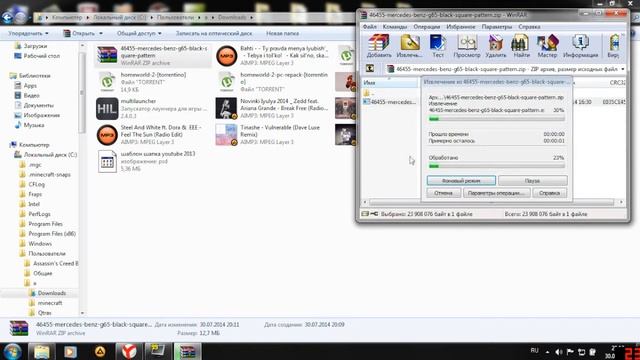Click the WinRAR Delete (Удалить) toolbar icon
Screen dimensions: 640x360
[x=496, y=46]
